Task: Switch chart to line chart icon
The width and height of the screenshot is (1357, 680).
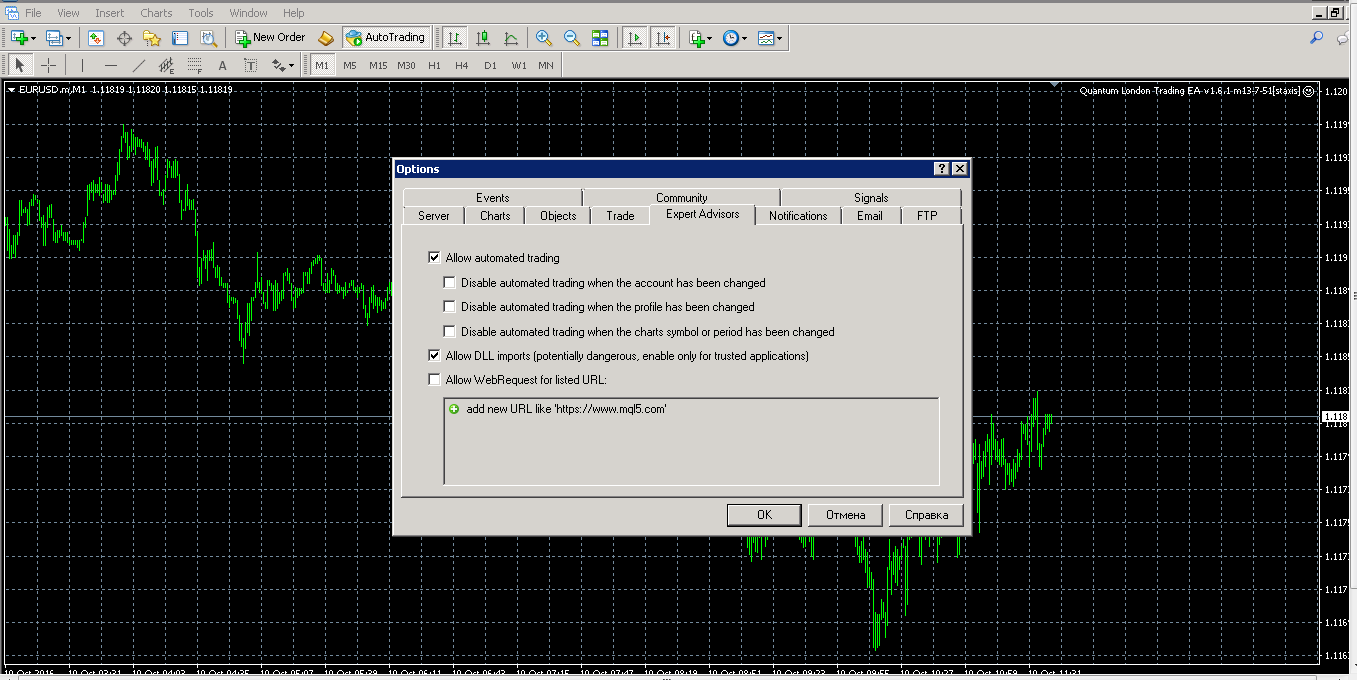Action: pos(511,38)
